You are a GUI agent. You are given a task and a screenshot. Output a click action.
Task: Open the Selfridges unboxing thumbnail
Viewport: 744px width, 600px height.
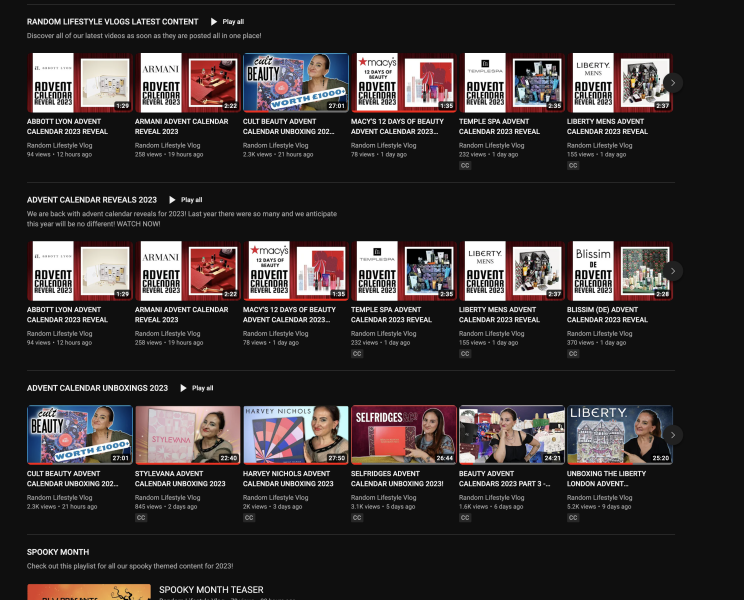[404, 435]
